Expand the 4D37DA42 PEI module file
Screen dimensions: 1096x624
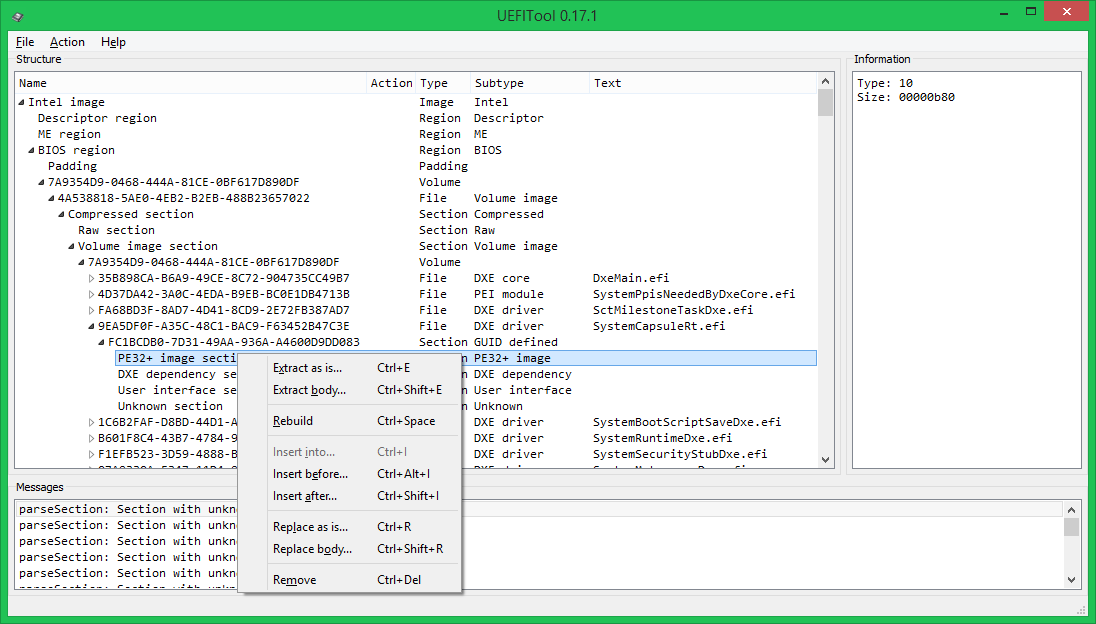[x=92, y=294]
